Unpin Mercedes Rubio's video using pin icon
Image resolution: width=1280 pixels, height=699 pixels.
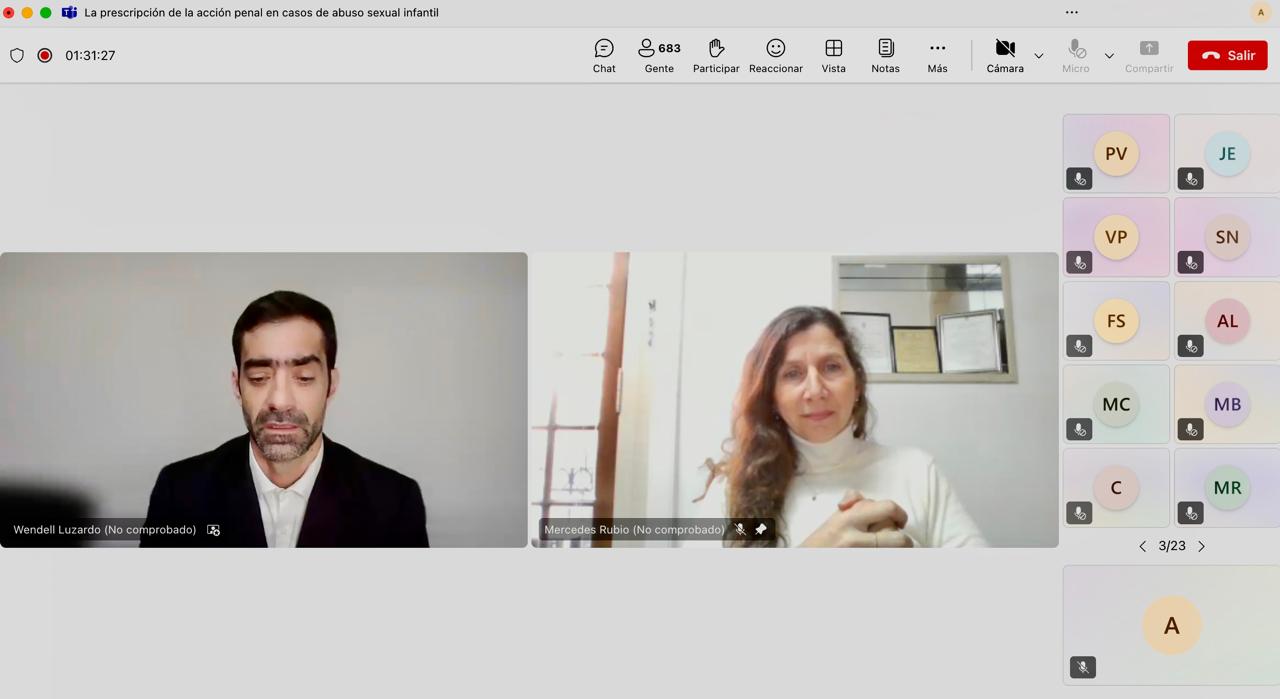pyautogui.click(x=761, y=530)
